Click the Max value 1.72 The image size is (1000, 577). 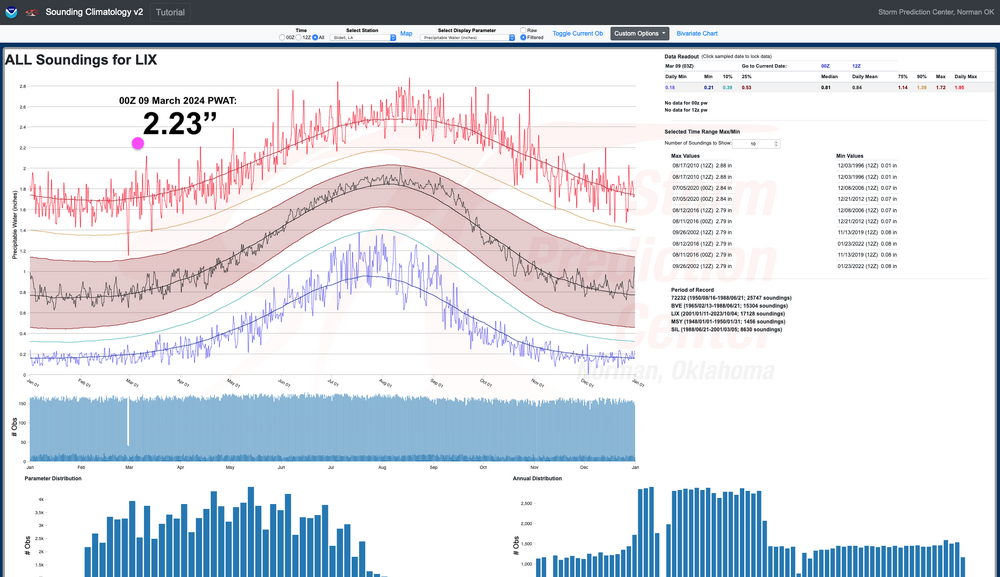[x=941, y=88]
